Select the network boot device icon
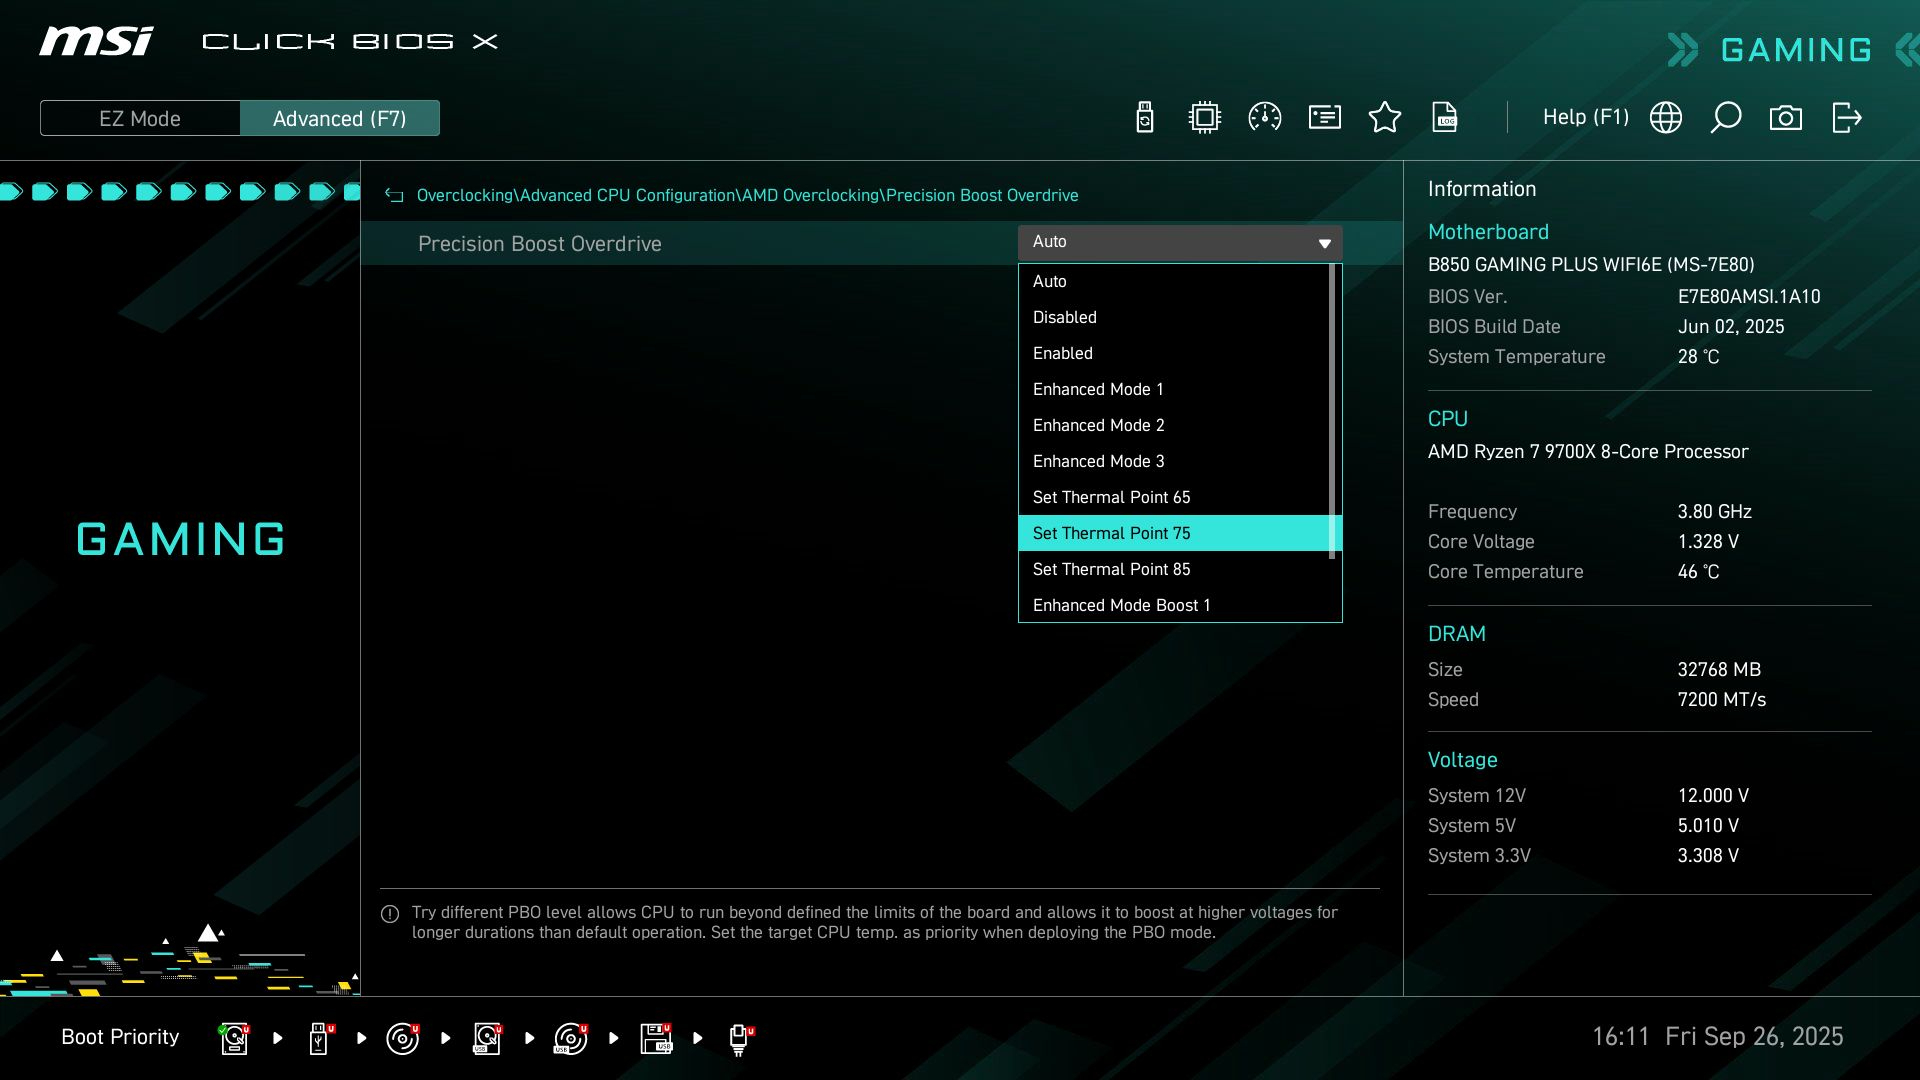Screen dimensions: 1920x1080 (x=739, y=1038)
